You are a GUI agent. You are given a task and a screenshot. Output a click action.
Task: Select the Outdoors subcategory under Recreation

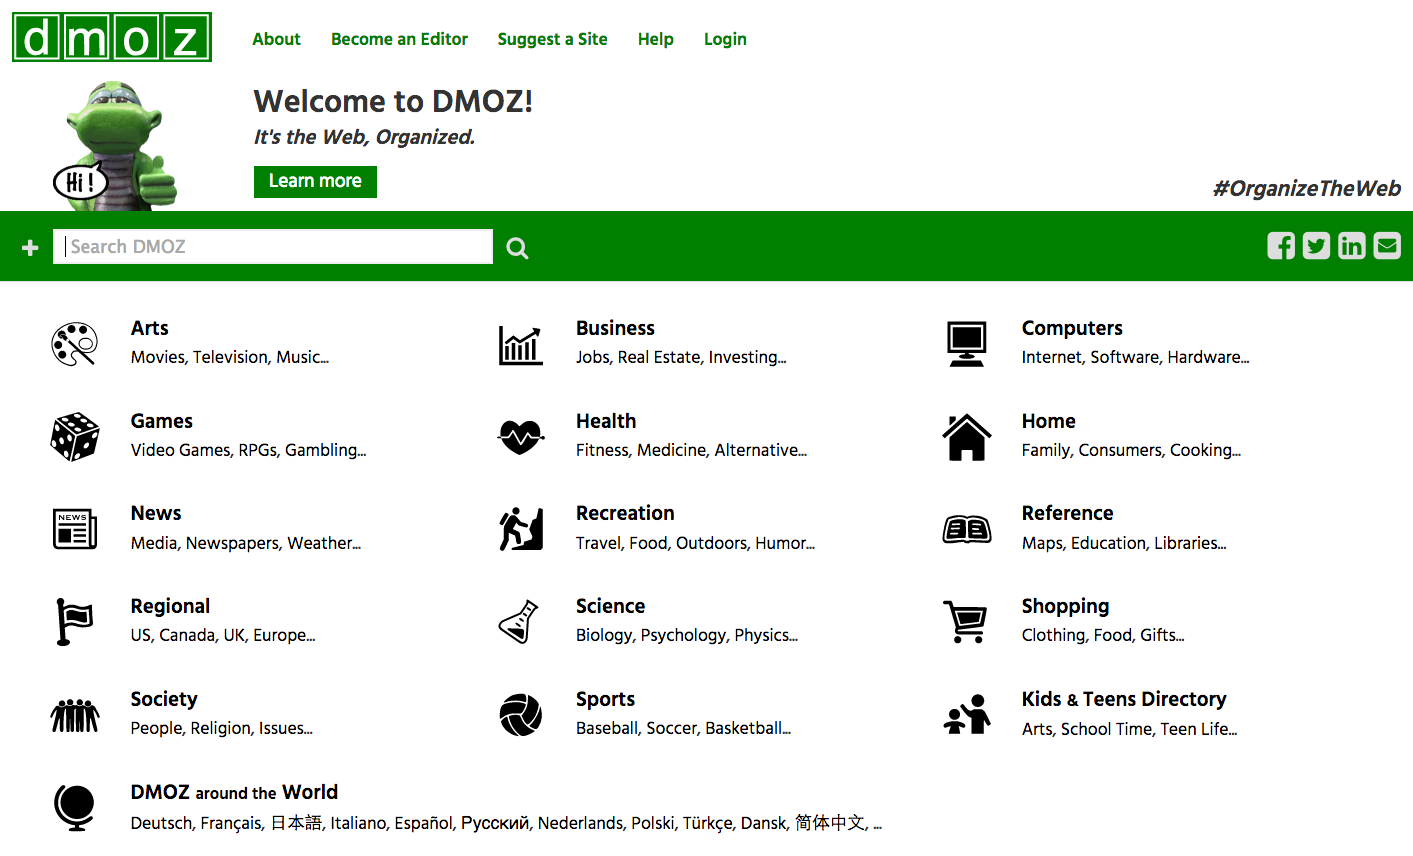pyautogui.click(x=712, y=543)
